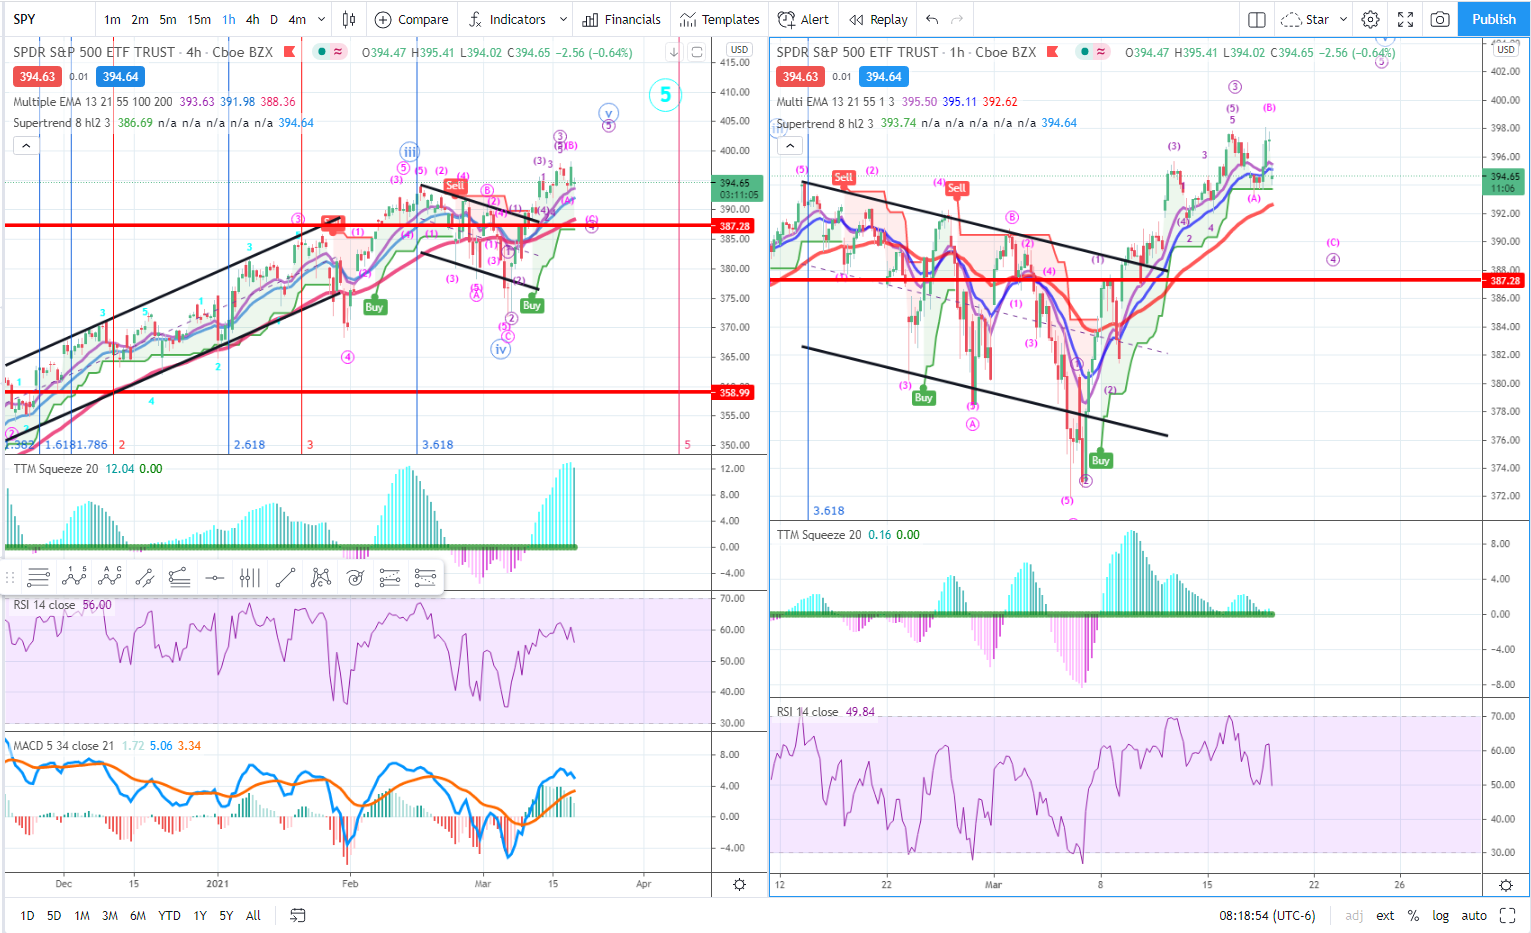Select parallel channel drawing tool

145,577
